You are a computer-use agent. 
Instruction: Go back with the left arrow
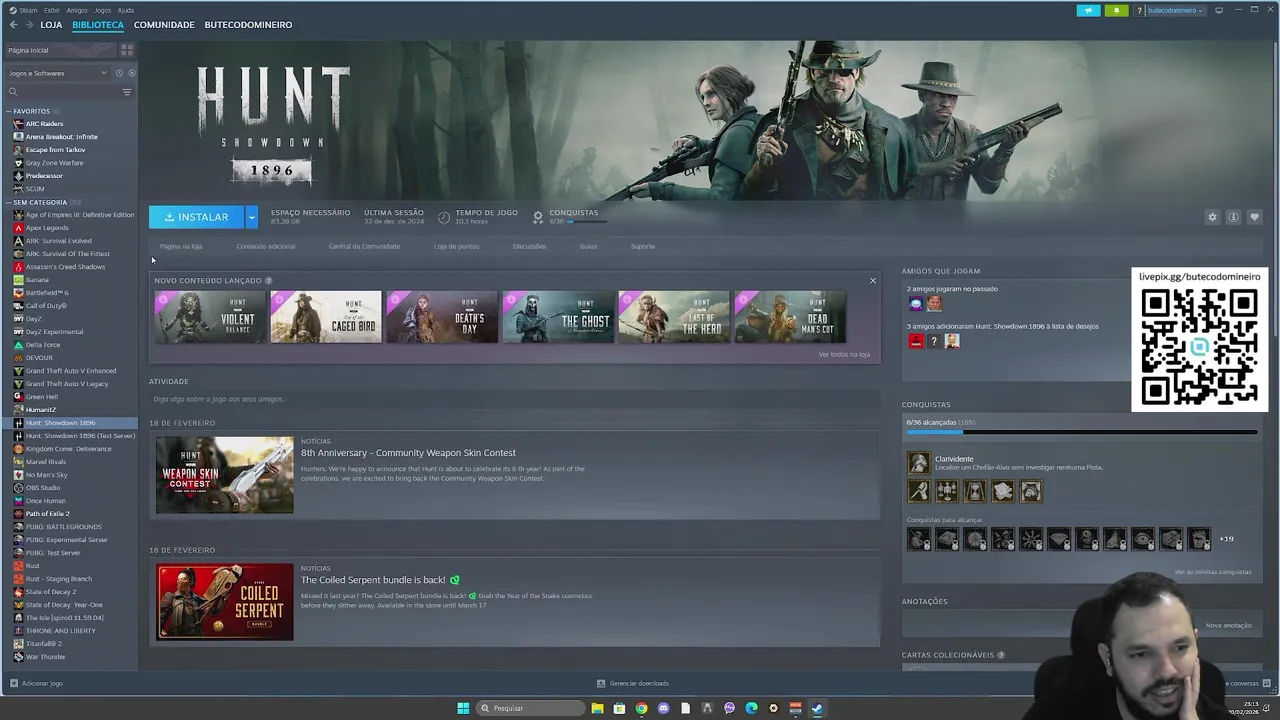[x=13, y=25]
